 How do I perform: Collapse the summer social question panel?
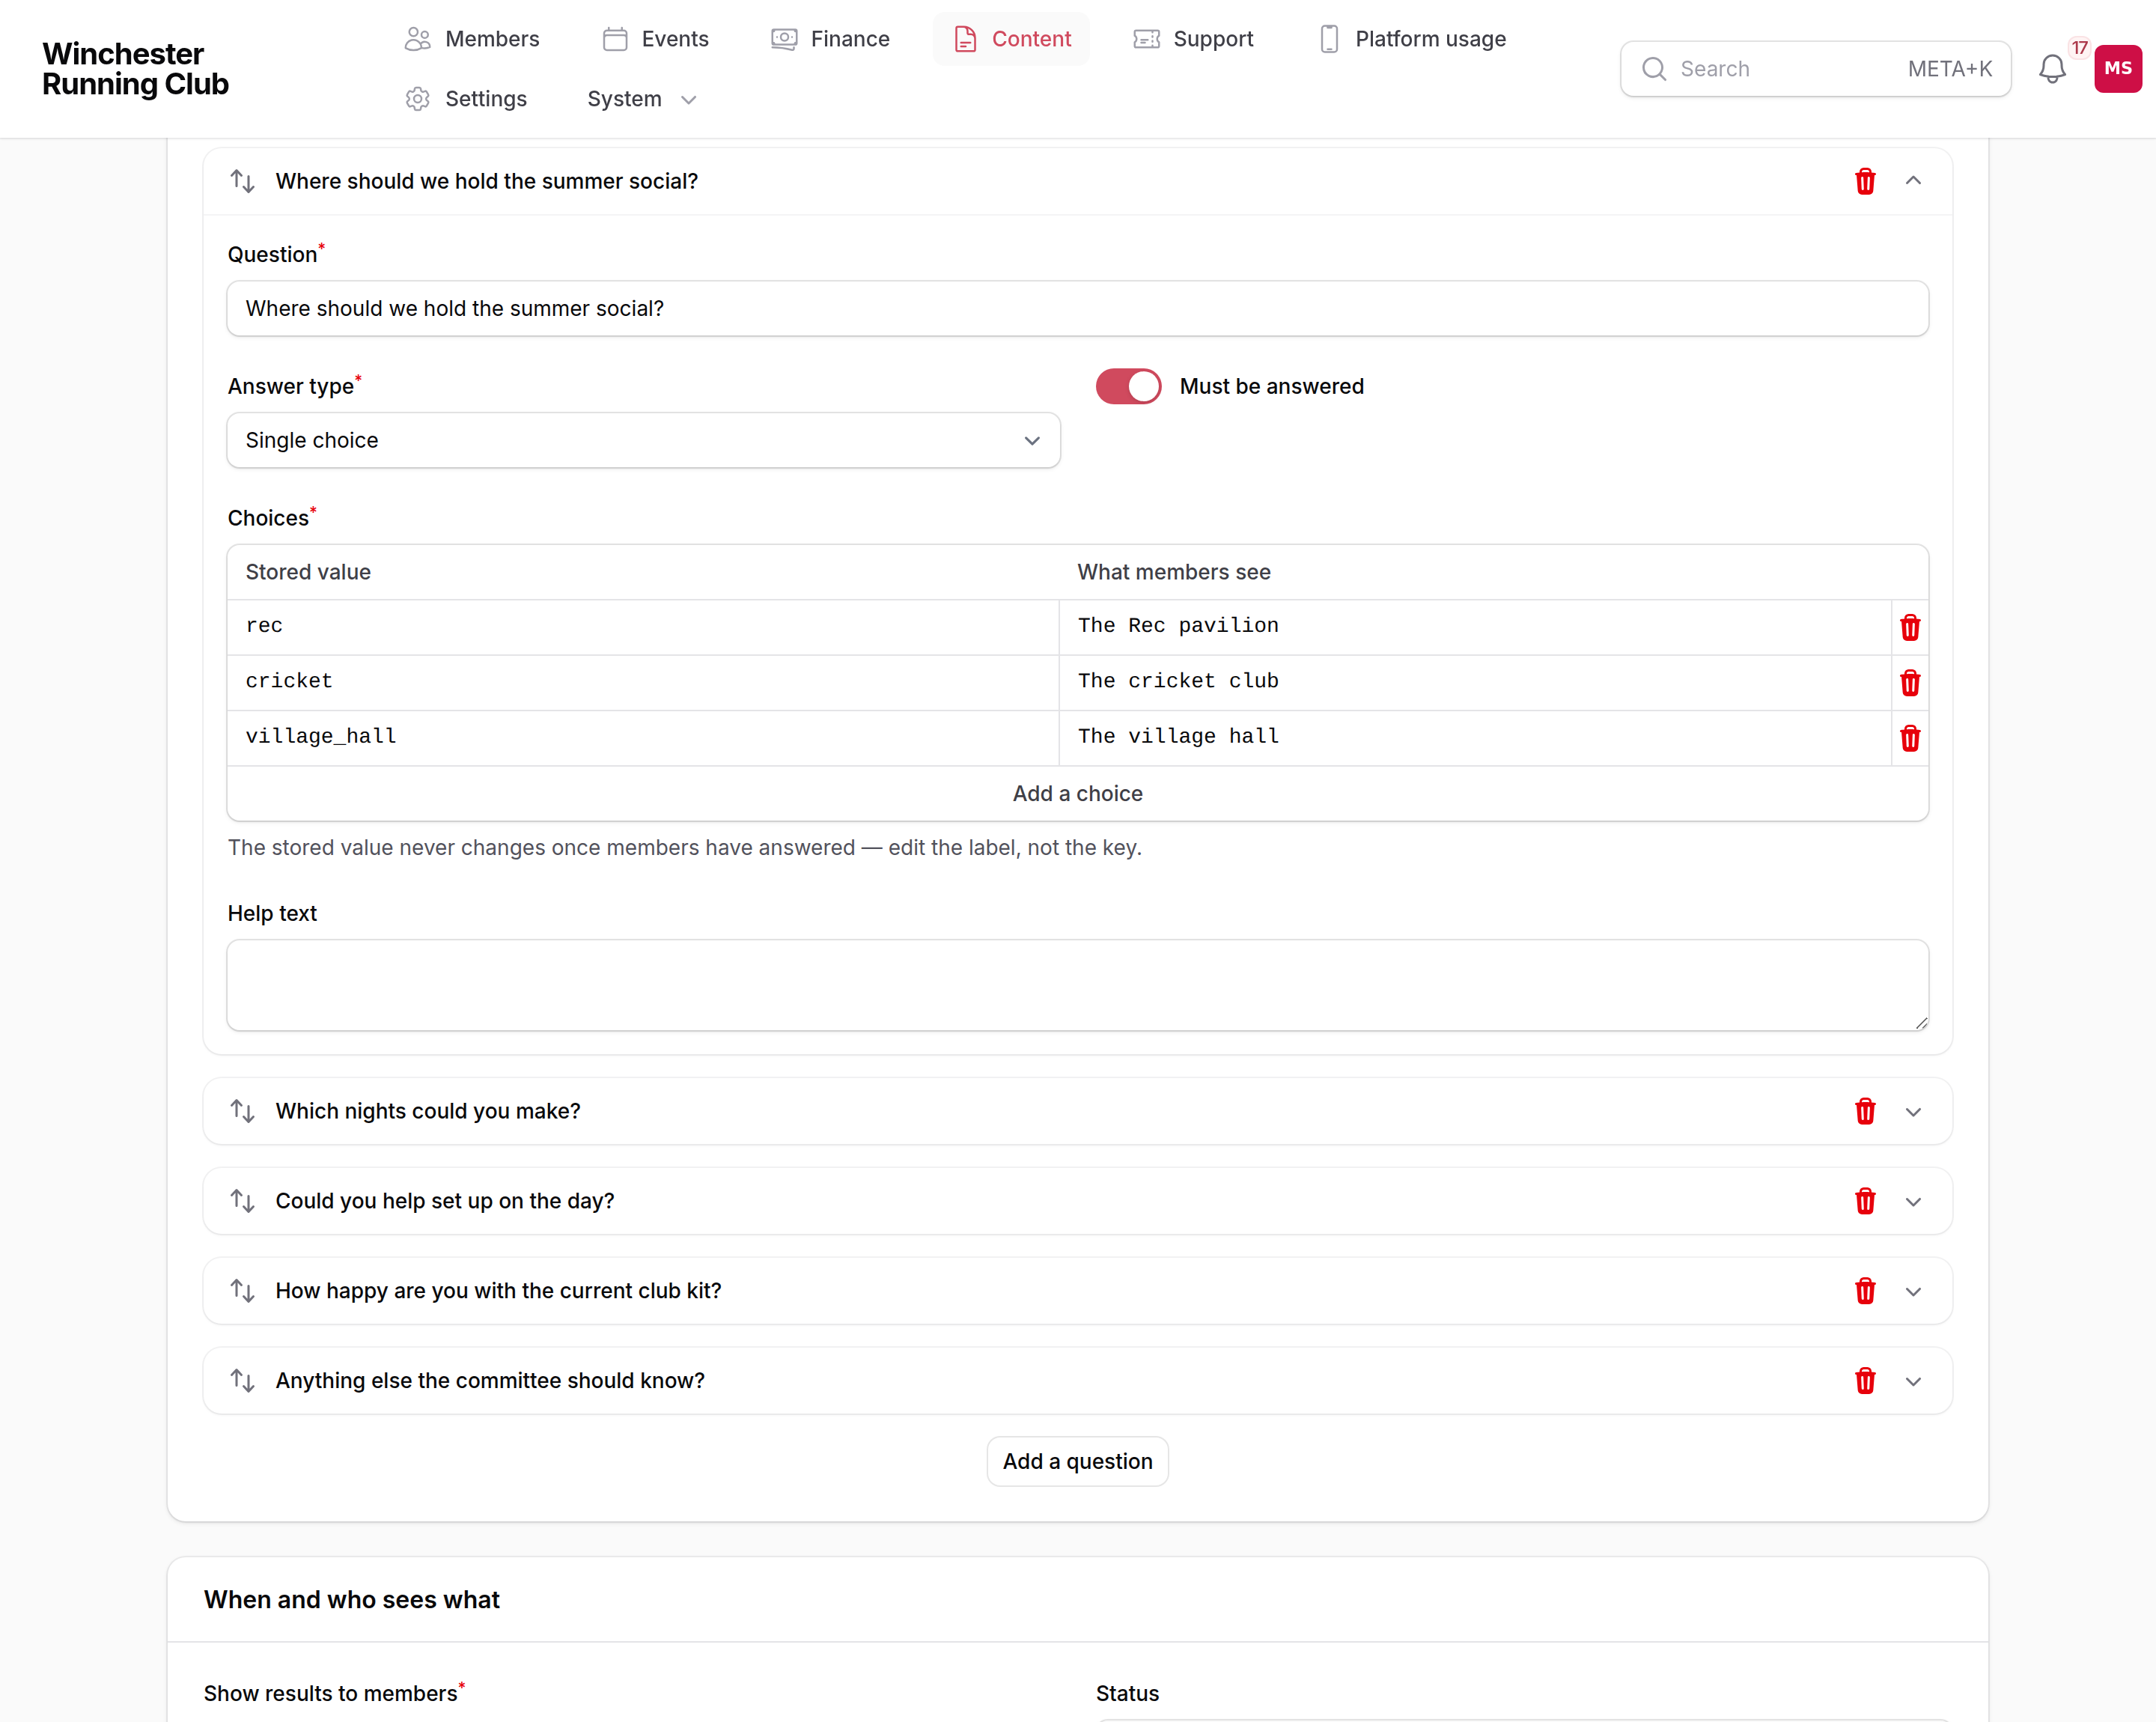pos(1913,181)
